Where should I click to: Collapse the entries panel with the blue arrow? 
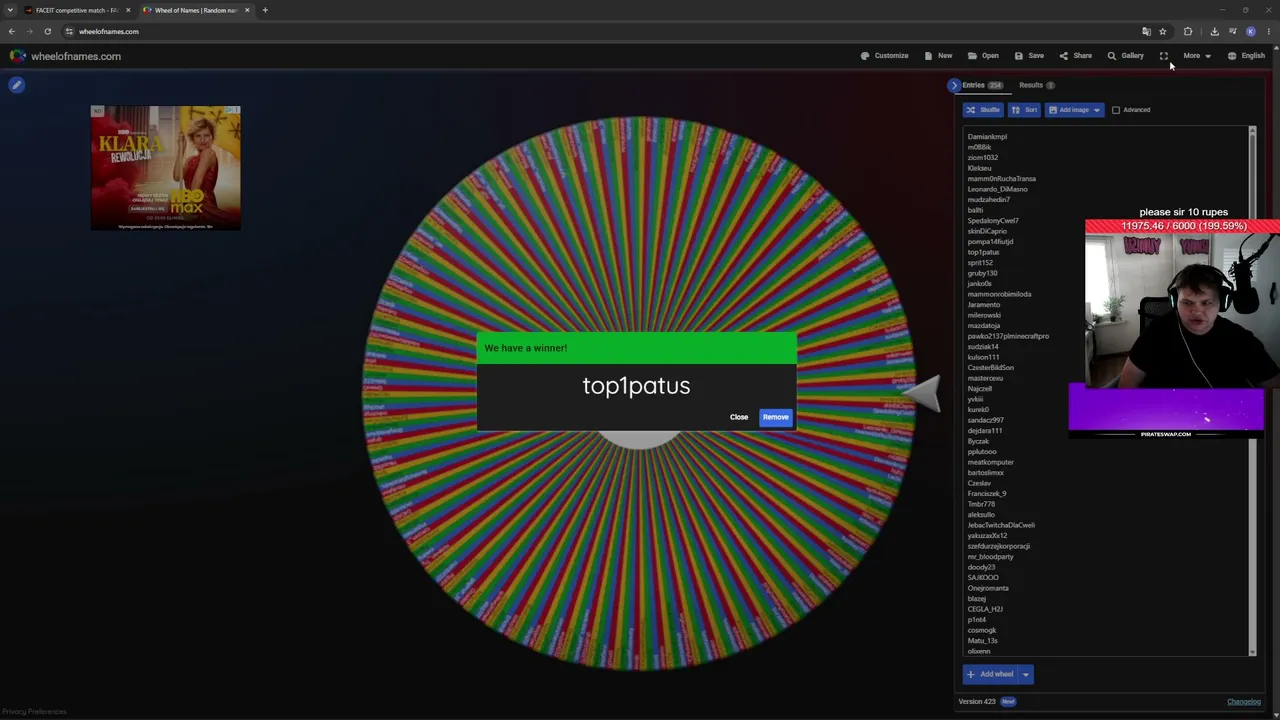tap(954, 85)
